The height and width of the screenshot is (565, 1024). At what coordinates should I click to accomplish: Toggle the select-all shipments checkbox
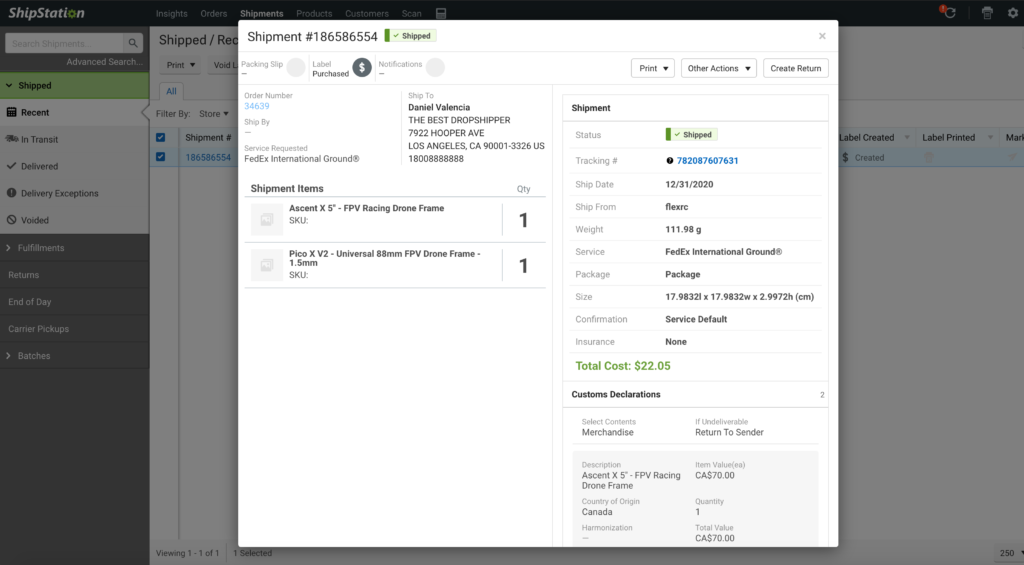pos(160,138)
